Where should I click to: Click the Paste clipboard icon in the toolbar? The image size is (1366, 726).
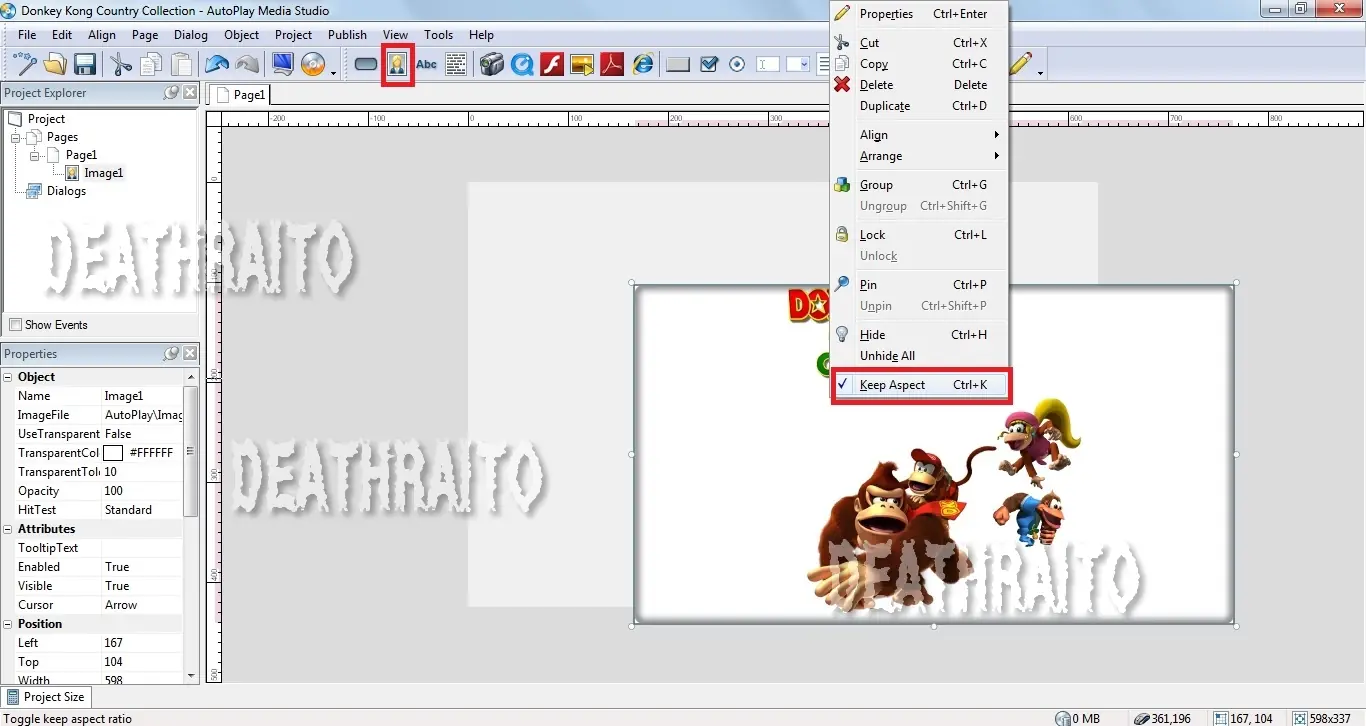(181, 65)
